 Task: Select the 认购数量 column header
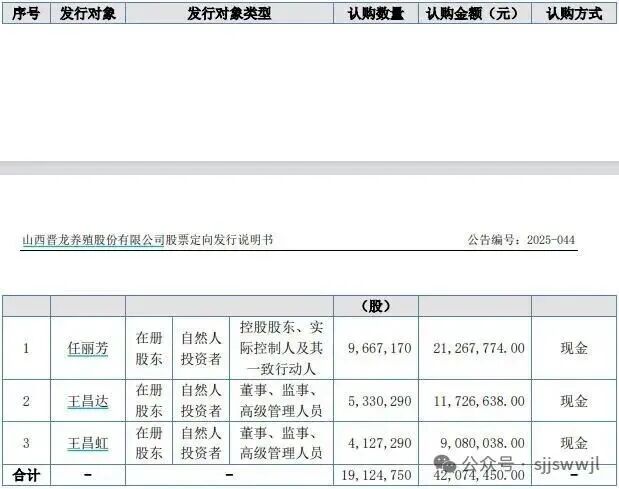375,14
